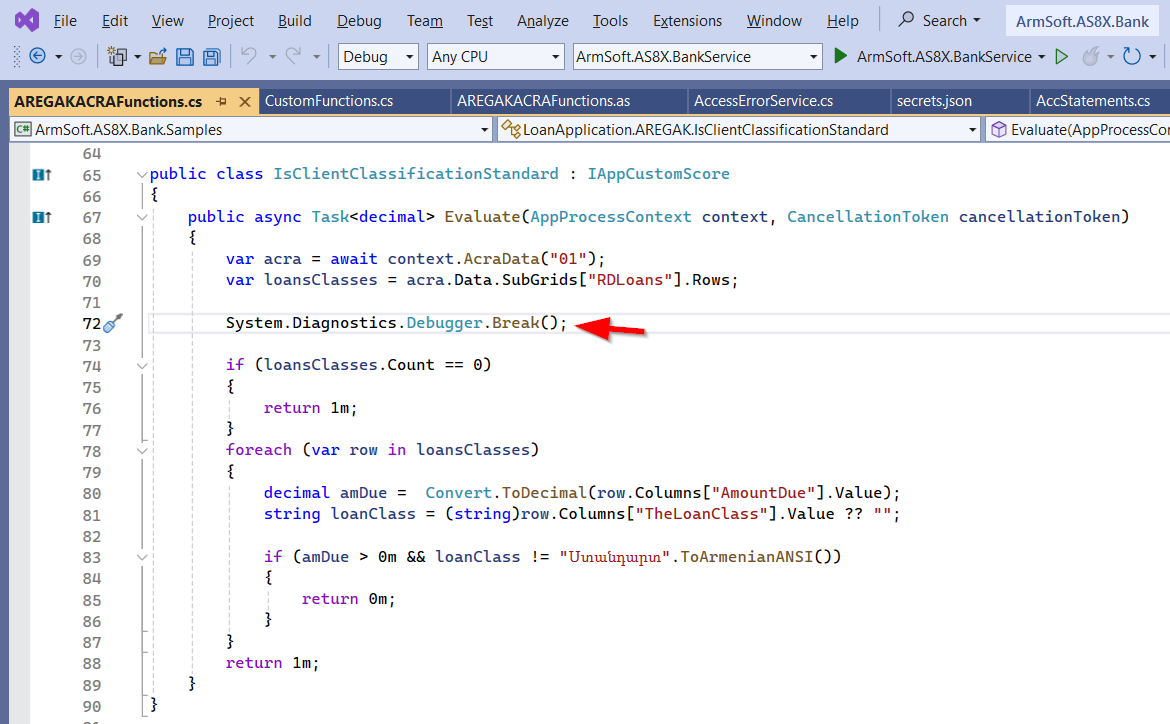This screenshot has height=724, width=1170.
Task: Toggle the pin on AREGAKACRAFunctions.cs tab
Action: pos(221,101)
